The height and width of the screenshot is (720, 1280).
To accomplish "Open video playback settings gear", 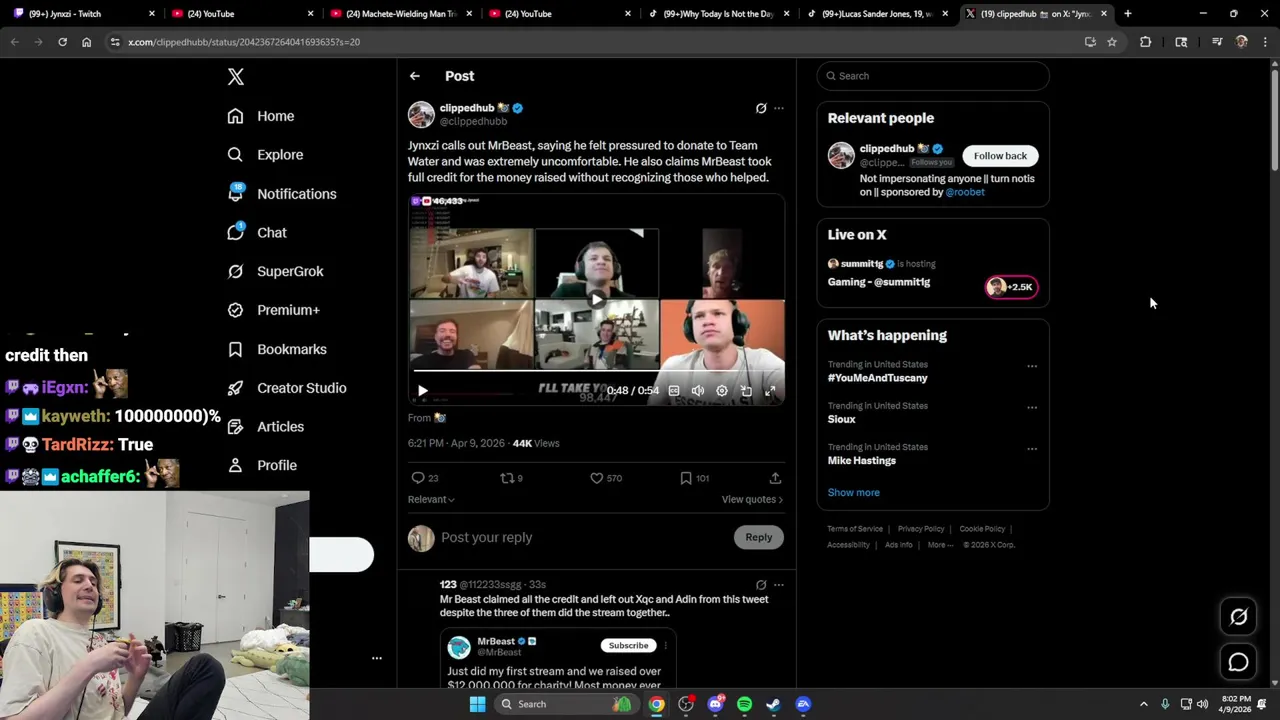I will point(722,391).
